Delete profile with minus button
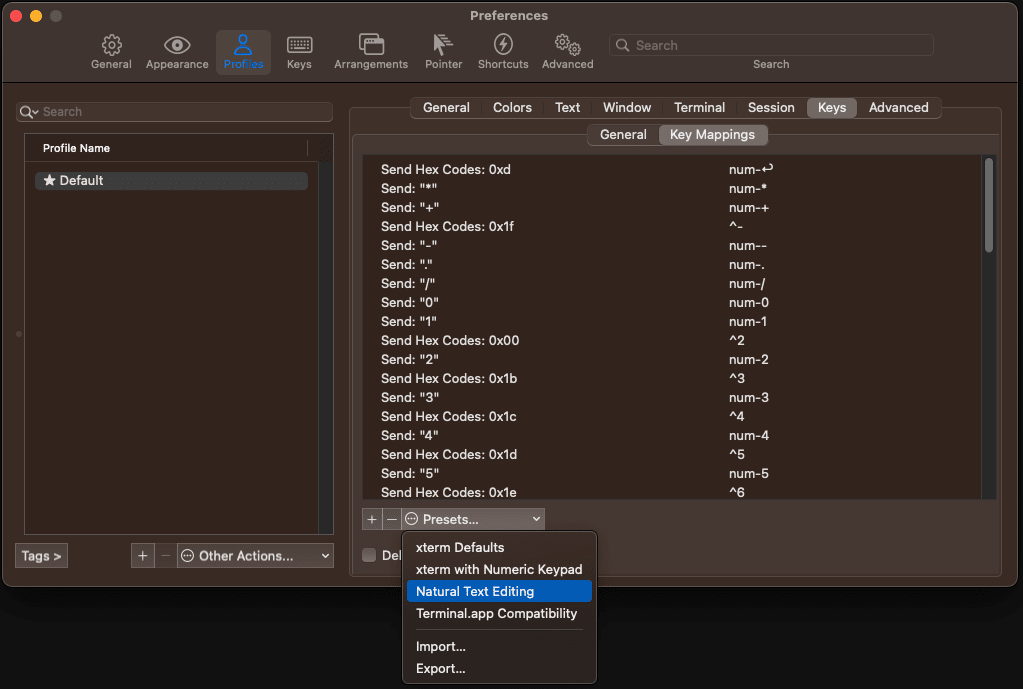The width and height of the screenshot is (1023, 689). coord(166,556)
